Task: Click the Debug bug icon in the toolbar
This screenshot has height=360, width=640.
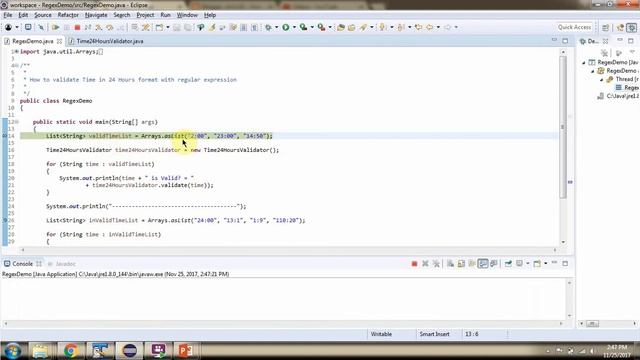Action: (268, 27)
